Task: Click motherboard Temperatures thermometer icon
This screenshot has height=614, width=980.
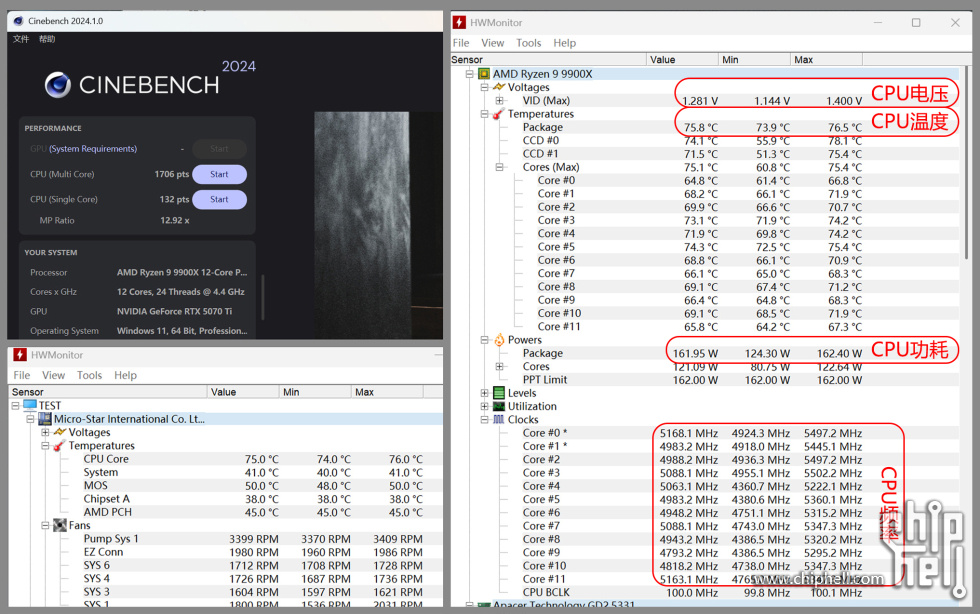Action: (x=59, y=446)
